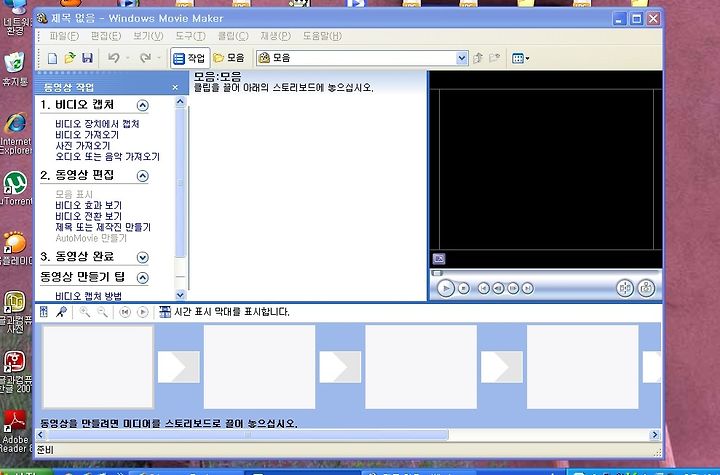This screenshot has width=720, height=475.
Task: Open the undo history dropdown arrow
Action: pos(127,58)
